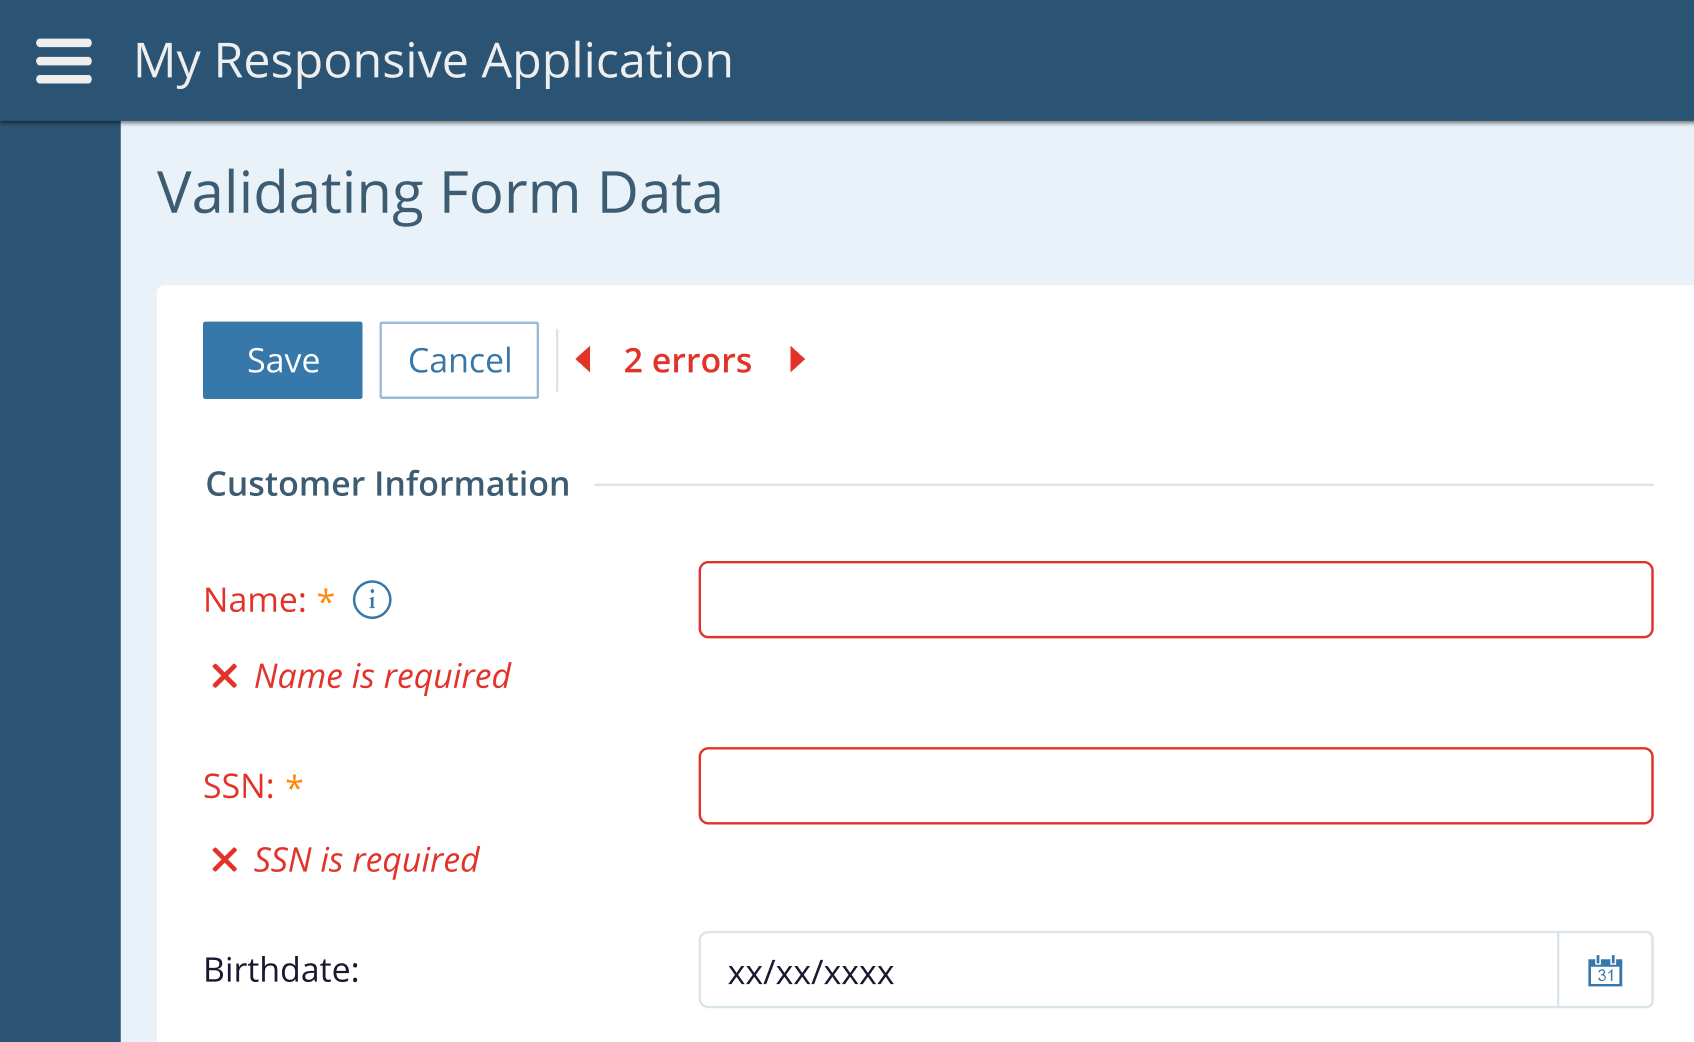
Task: Focus the Name input field
Action: 1175,600
